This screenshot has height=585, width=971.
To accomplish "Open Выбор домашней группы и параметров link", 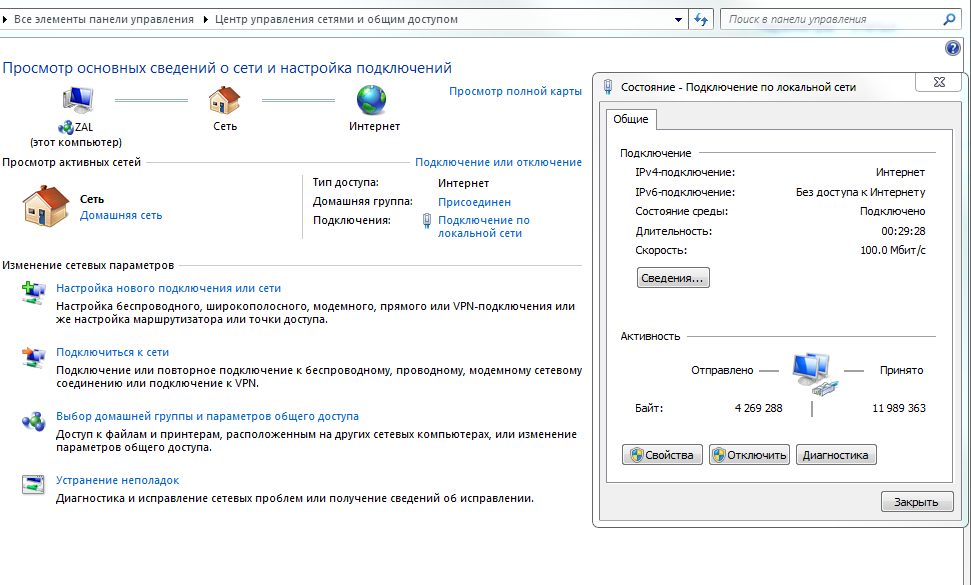I will 207,416.
